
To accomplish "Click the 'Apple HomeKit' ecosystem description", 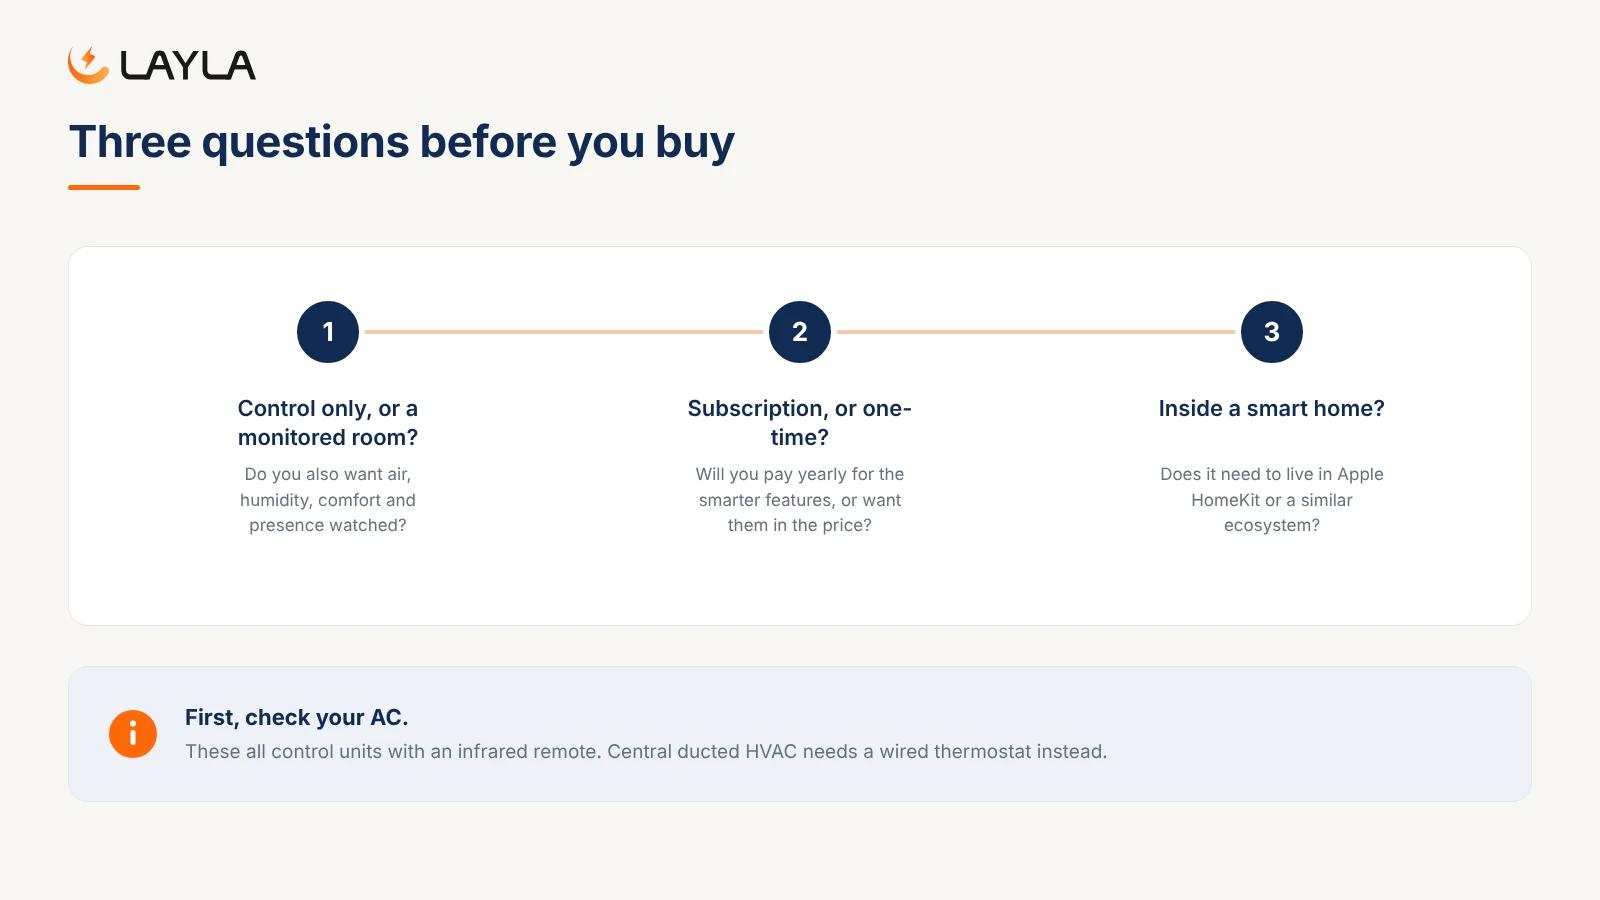I will click(x=1272, y=500).
